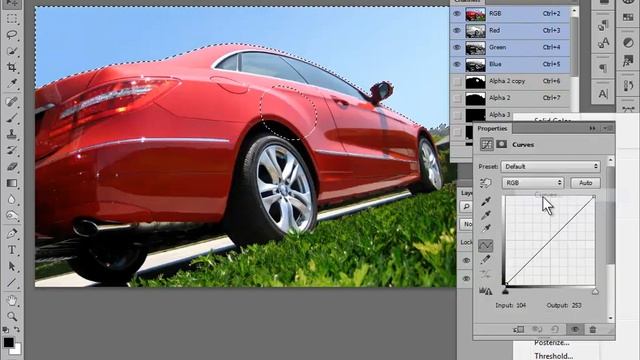Select the Lasso tool

tap(12, 35)
